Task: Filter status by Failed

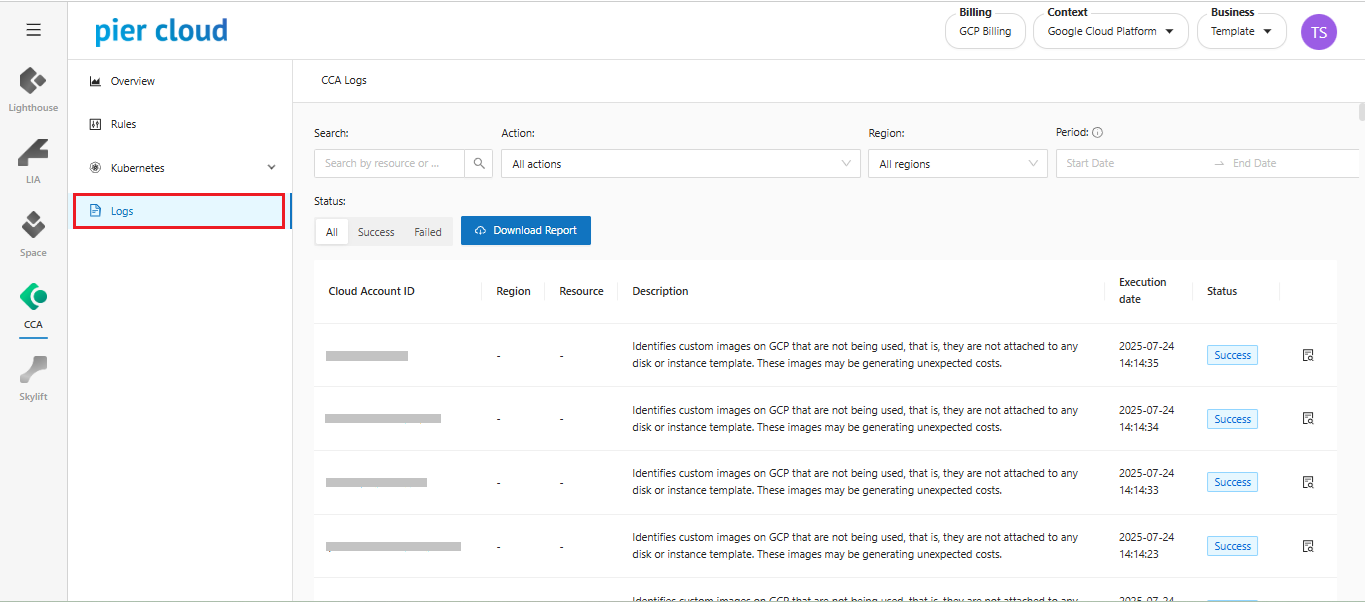Action: point(428,232)
